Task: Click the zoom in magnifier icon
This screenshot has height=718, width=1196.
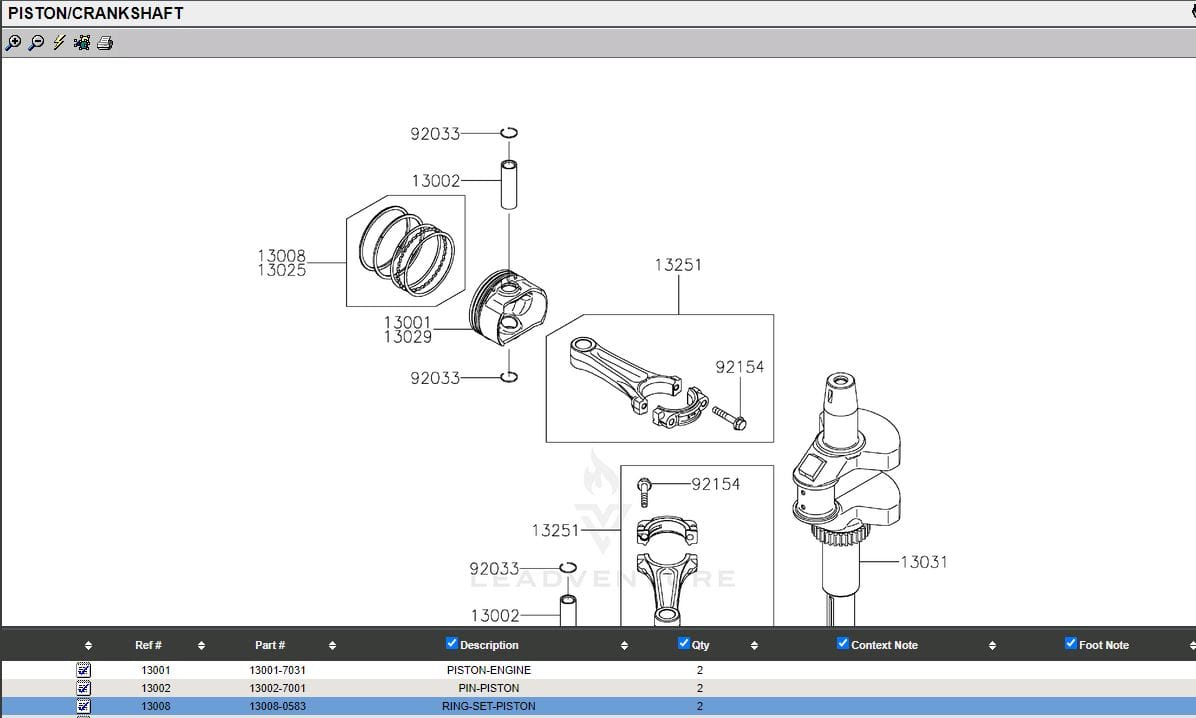Action: pos(13,42)
